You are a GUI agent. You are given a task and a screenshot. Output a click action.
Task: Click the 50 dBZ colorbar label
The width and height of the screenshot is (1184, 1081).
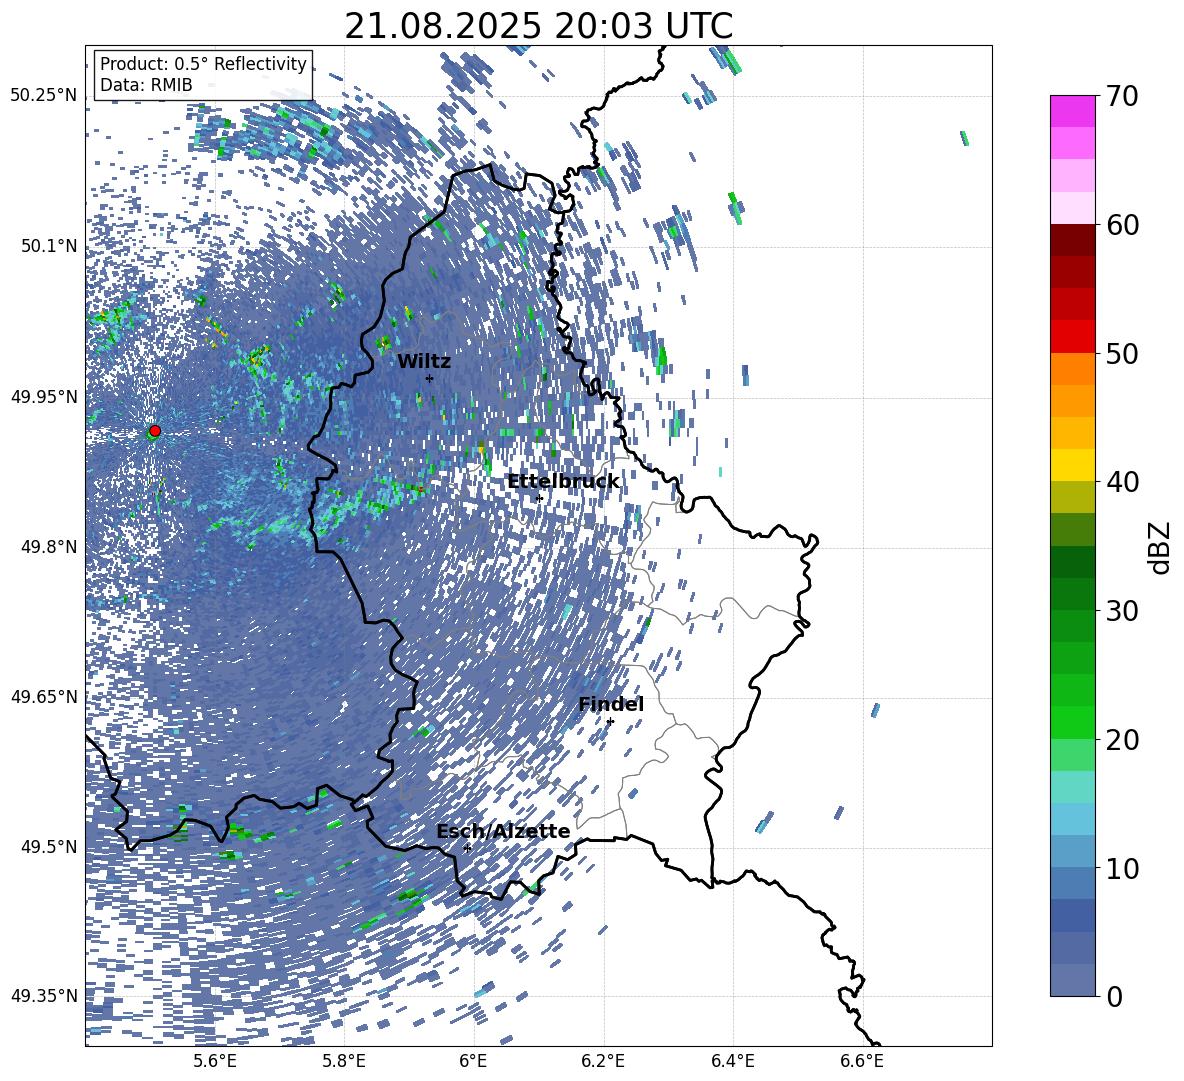pyautogui.click(x=1122, y=354)
